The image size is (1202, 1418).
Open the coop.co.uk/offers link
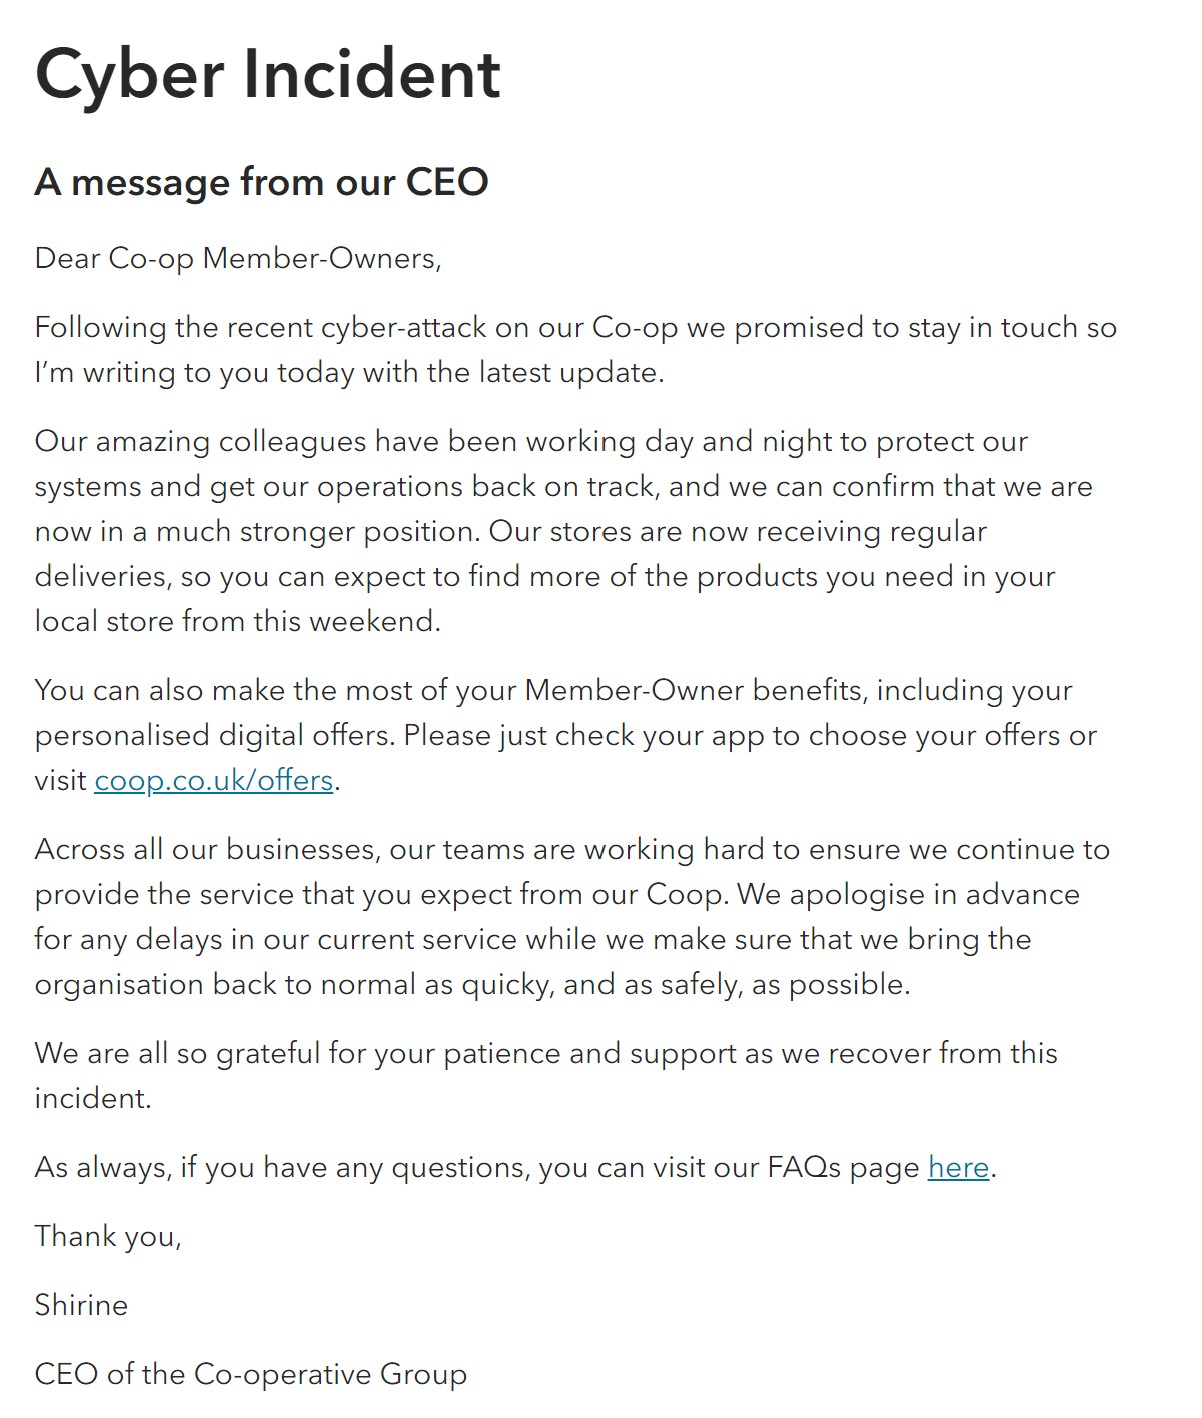pos(213,780)
